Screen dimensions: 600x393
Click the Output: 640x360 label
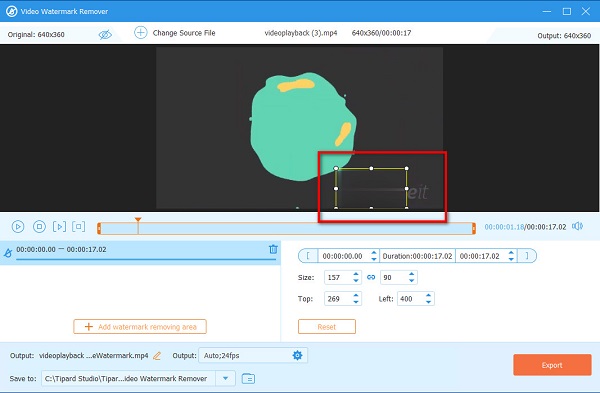(x=564, y=36)
